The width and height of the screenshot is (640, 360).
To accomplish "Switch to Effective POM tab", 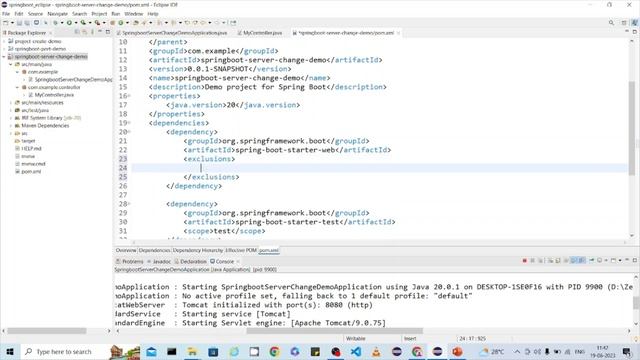I will pos(241,250).
